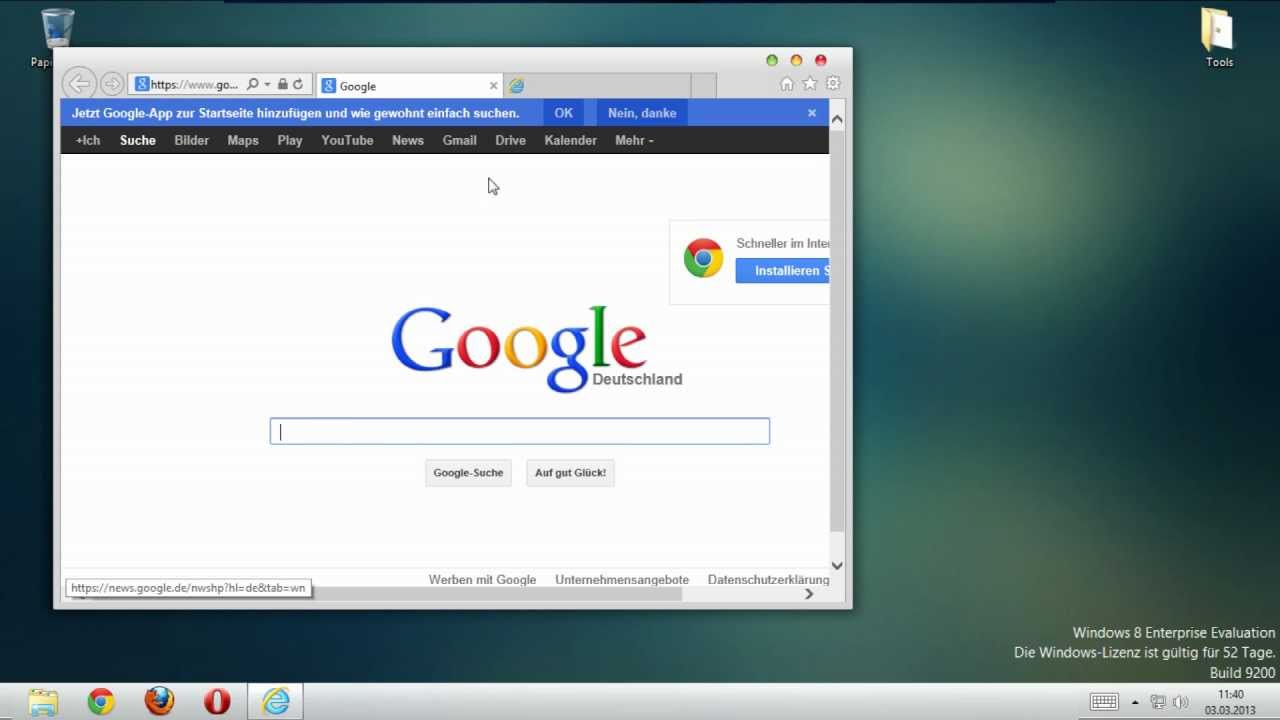1280x720 pixels.
Task: Open Maps in Google bar
Action: 243,140
